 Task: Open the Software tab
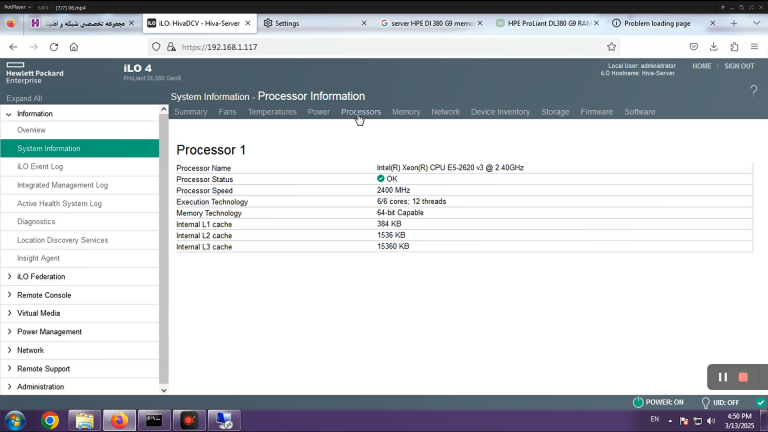tap(640, 112)
